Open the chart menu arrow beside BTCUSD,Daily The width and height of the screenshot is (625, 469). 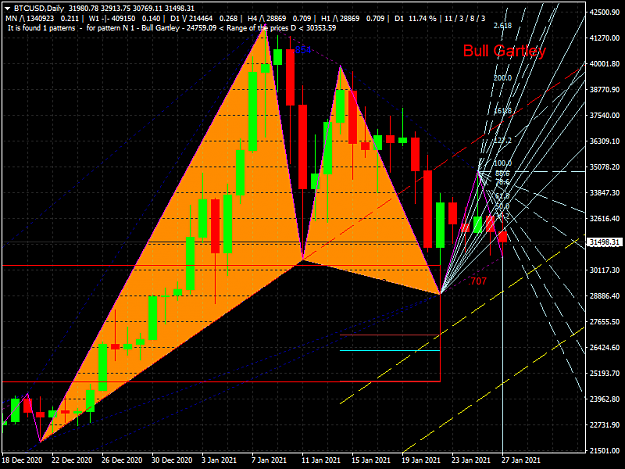pyautogui.click(x=8, y=8)
